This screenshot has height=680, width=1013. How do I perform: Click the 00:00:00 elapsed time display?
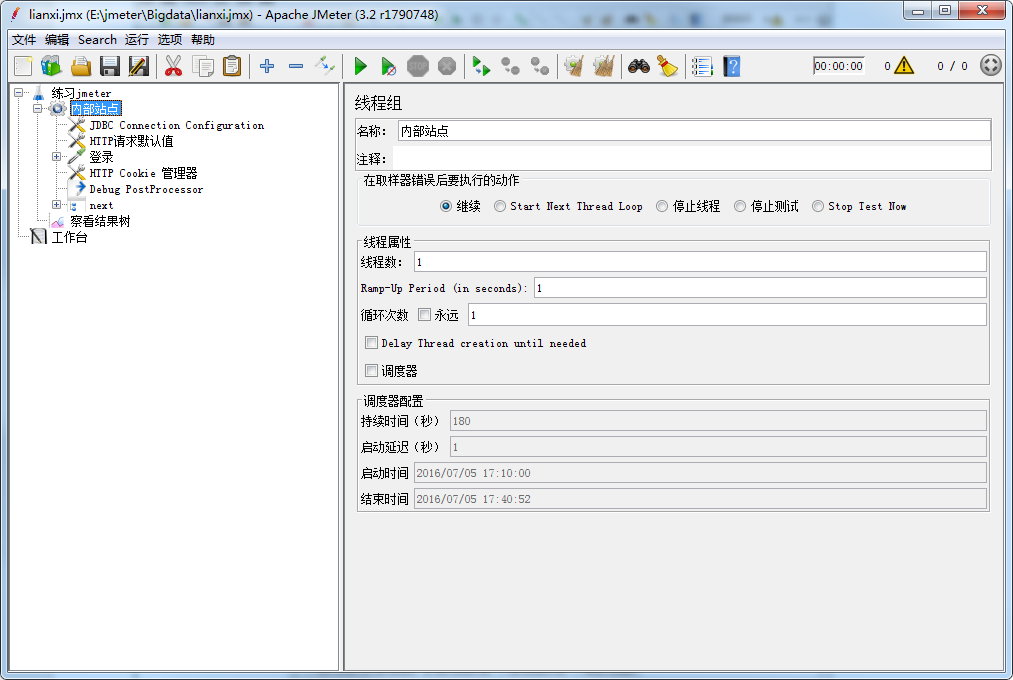[x=839, y=66]
